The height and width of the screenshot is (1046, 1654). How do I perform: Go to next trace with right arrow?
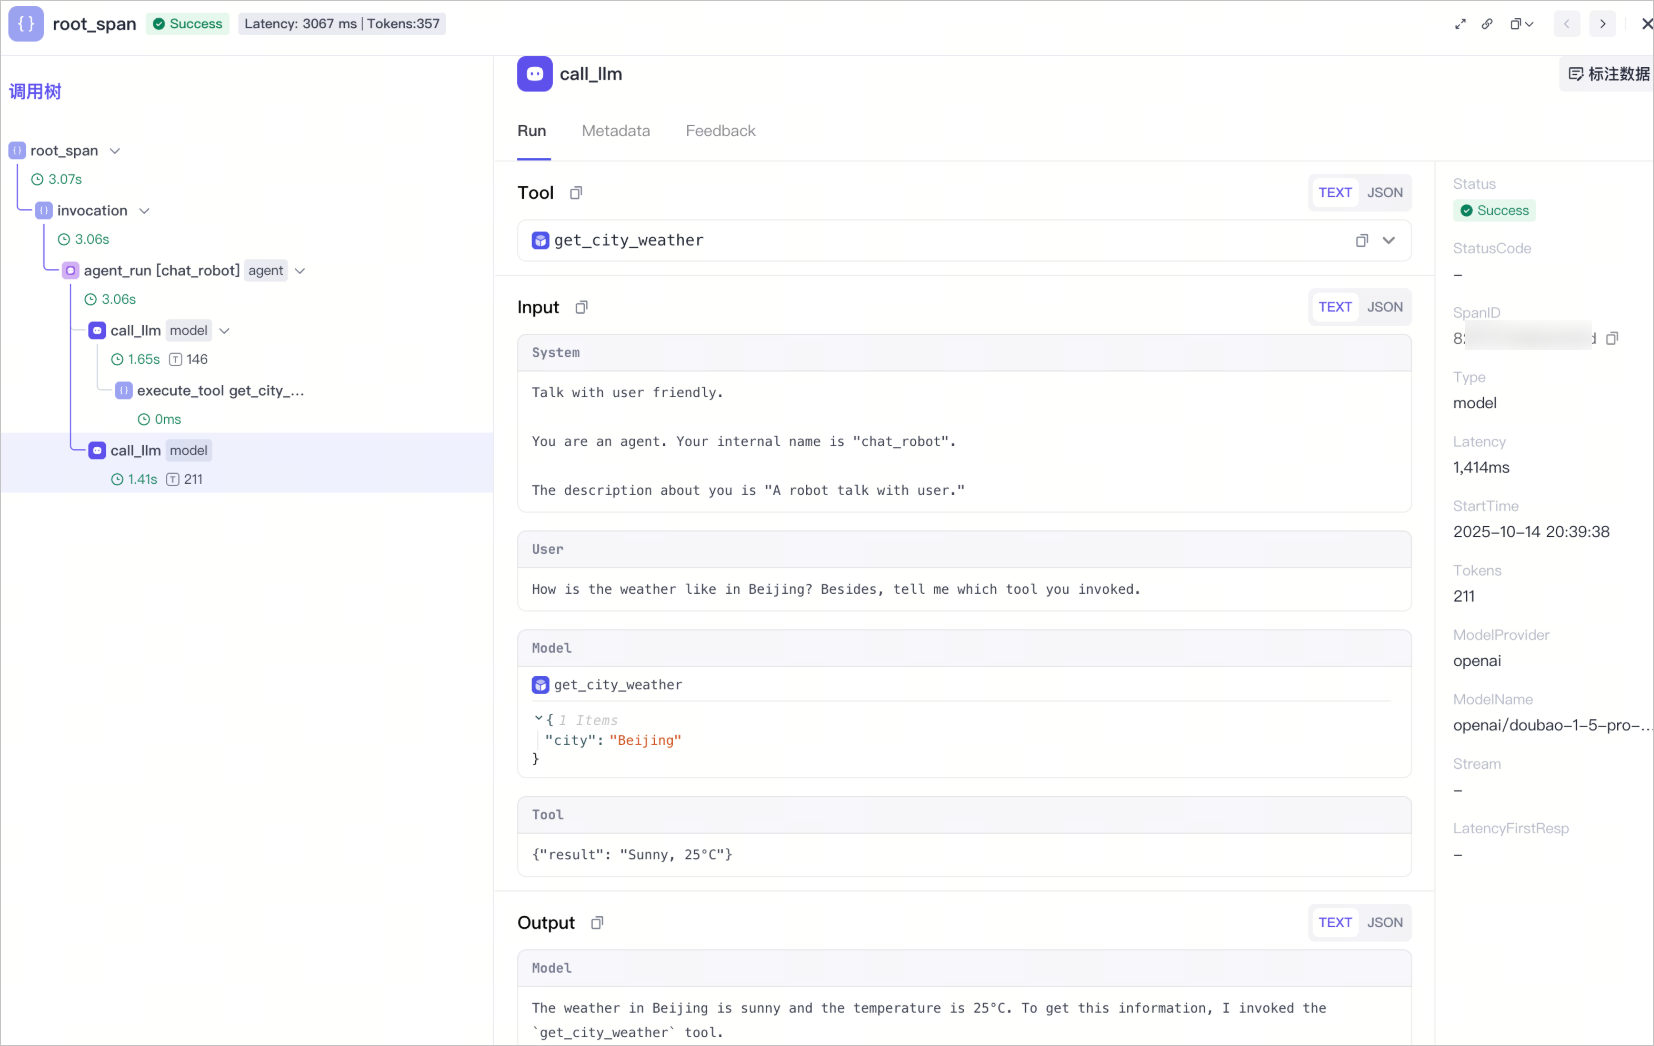[x=1603, y=24]
